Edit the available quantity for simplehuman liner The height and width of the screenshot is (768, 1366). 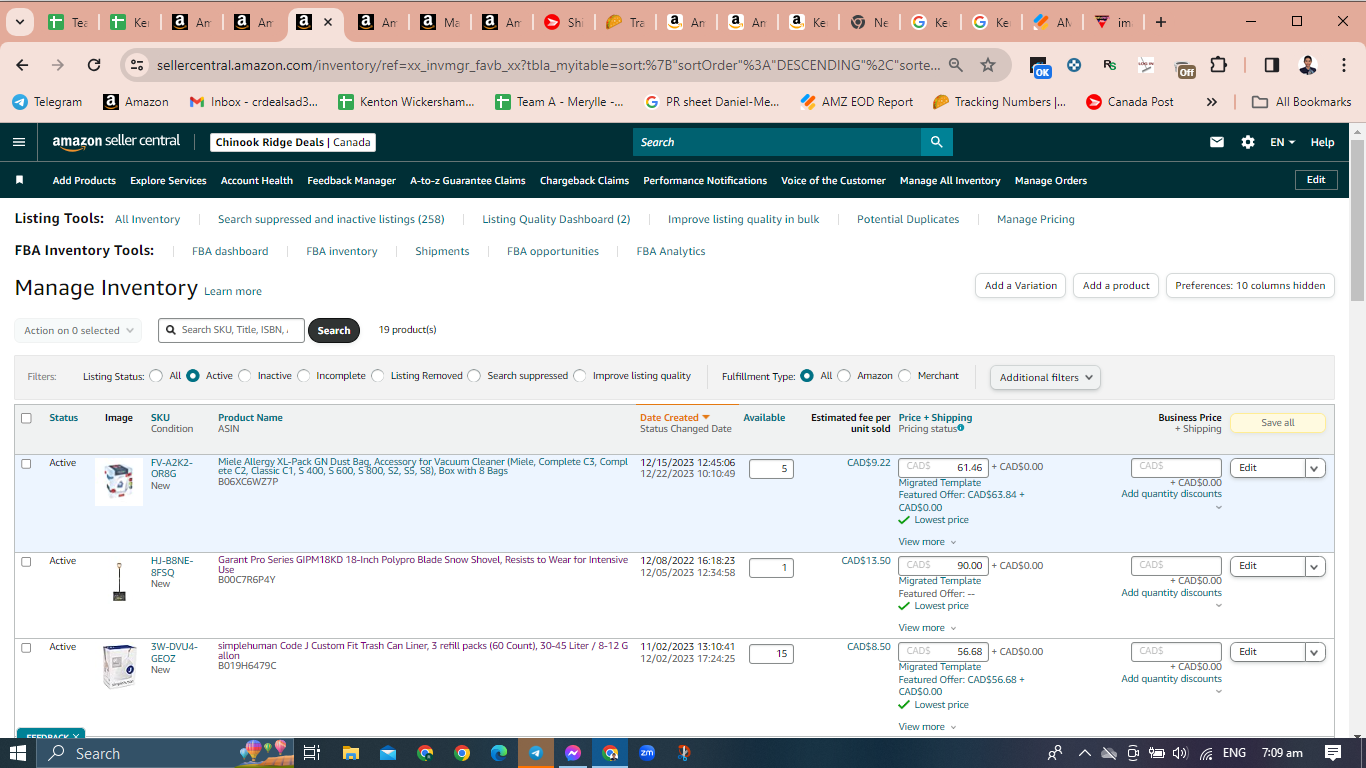pos(771,654)
